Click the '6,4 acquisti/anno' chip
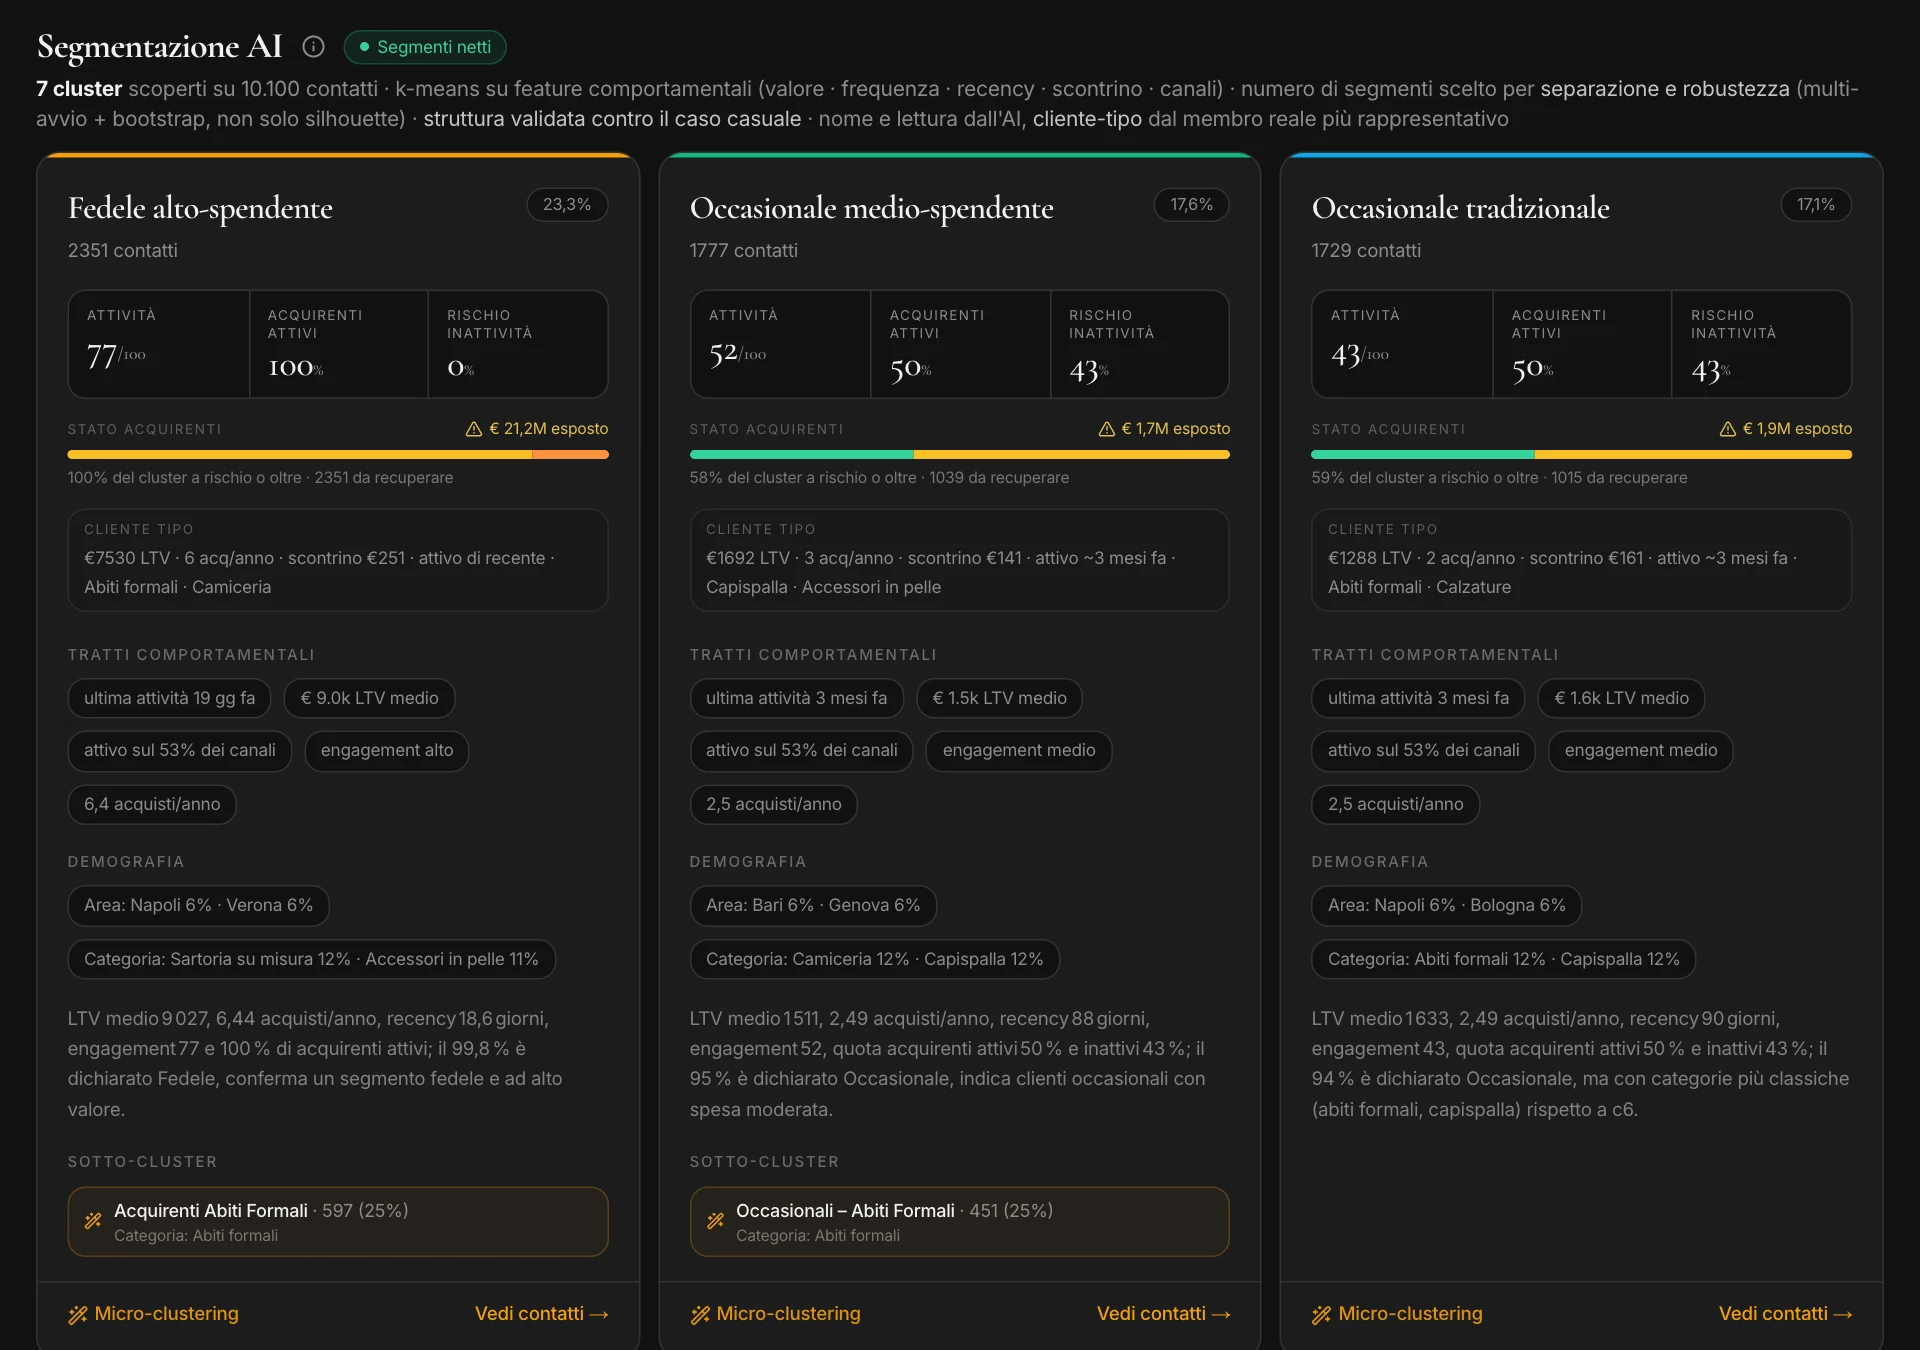The width and height of the screenshot is (1920, 1350). pyautogui.click(x=152, y=804)
